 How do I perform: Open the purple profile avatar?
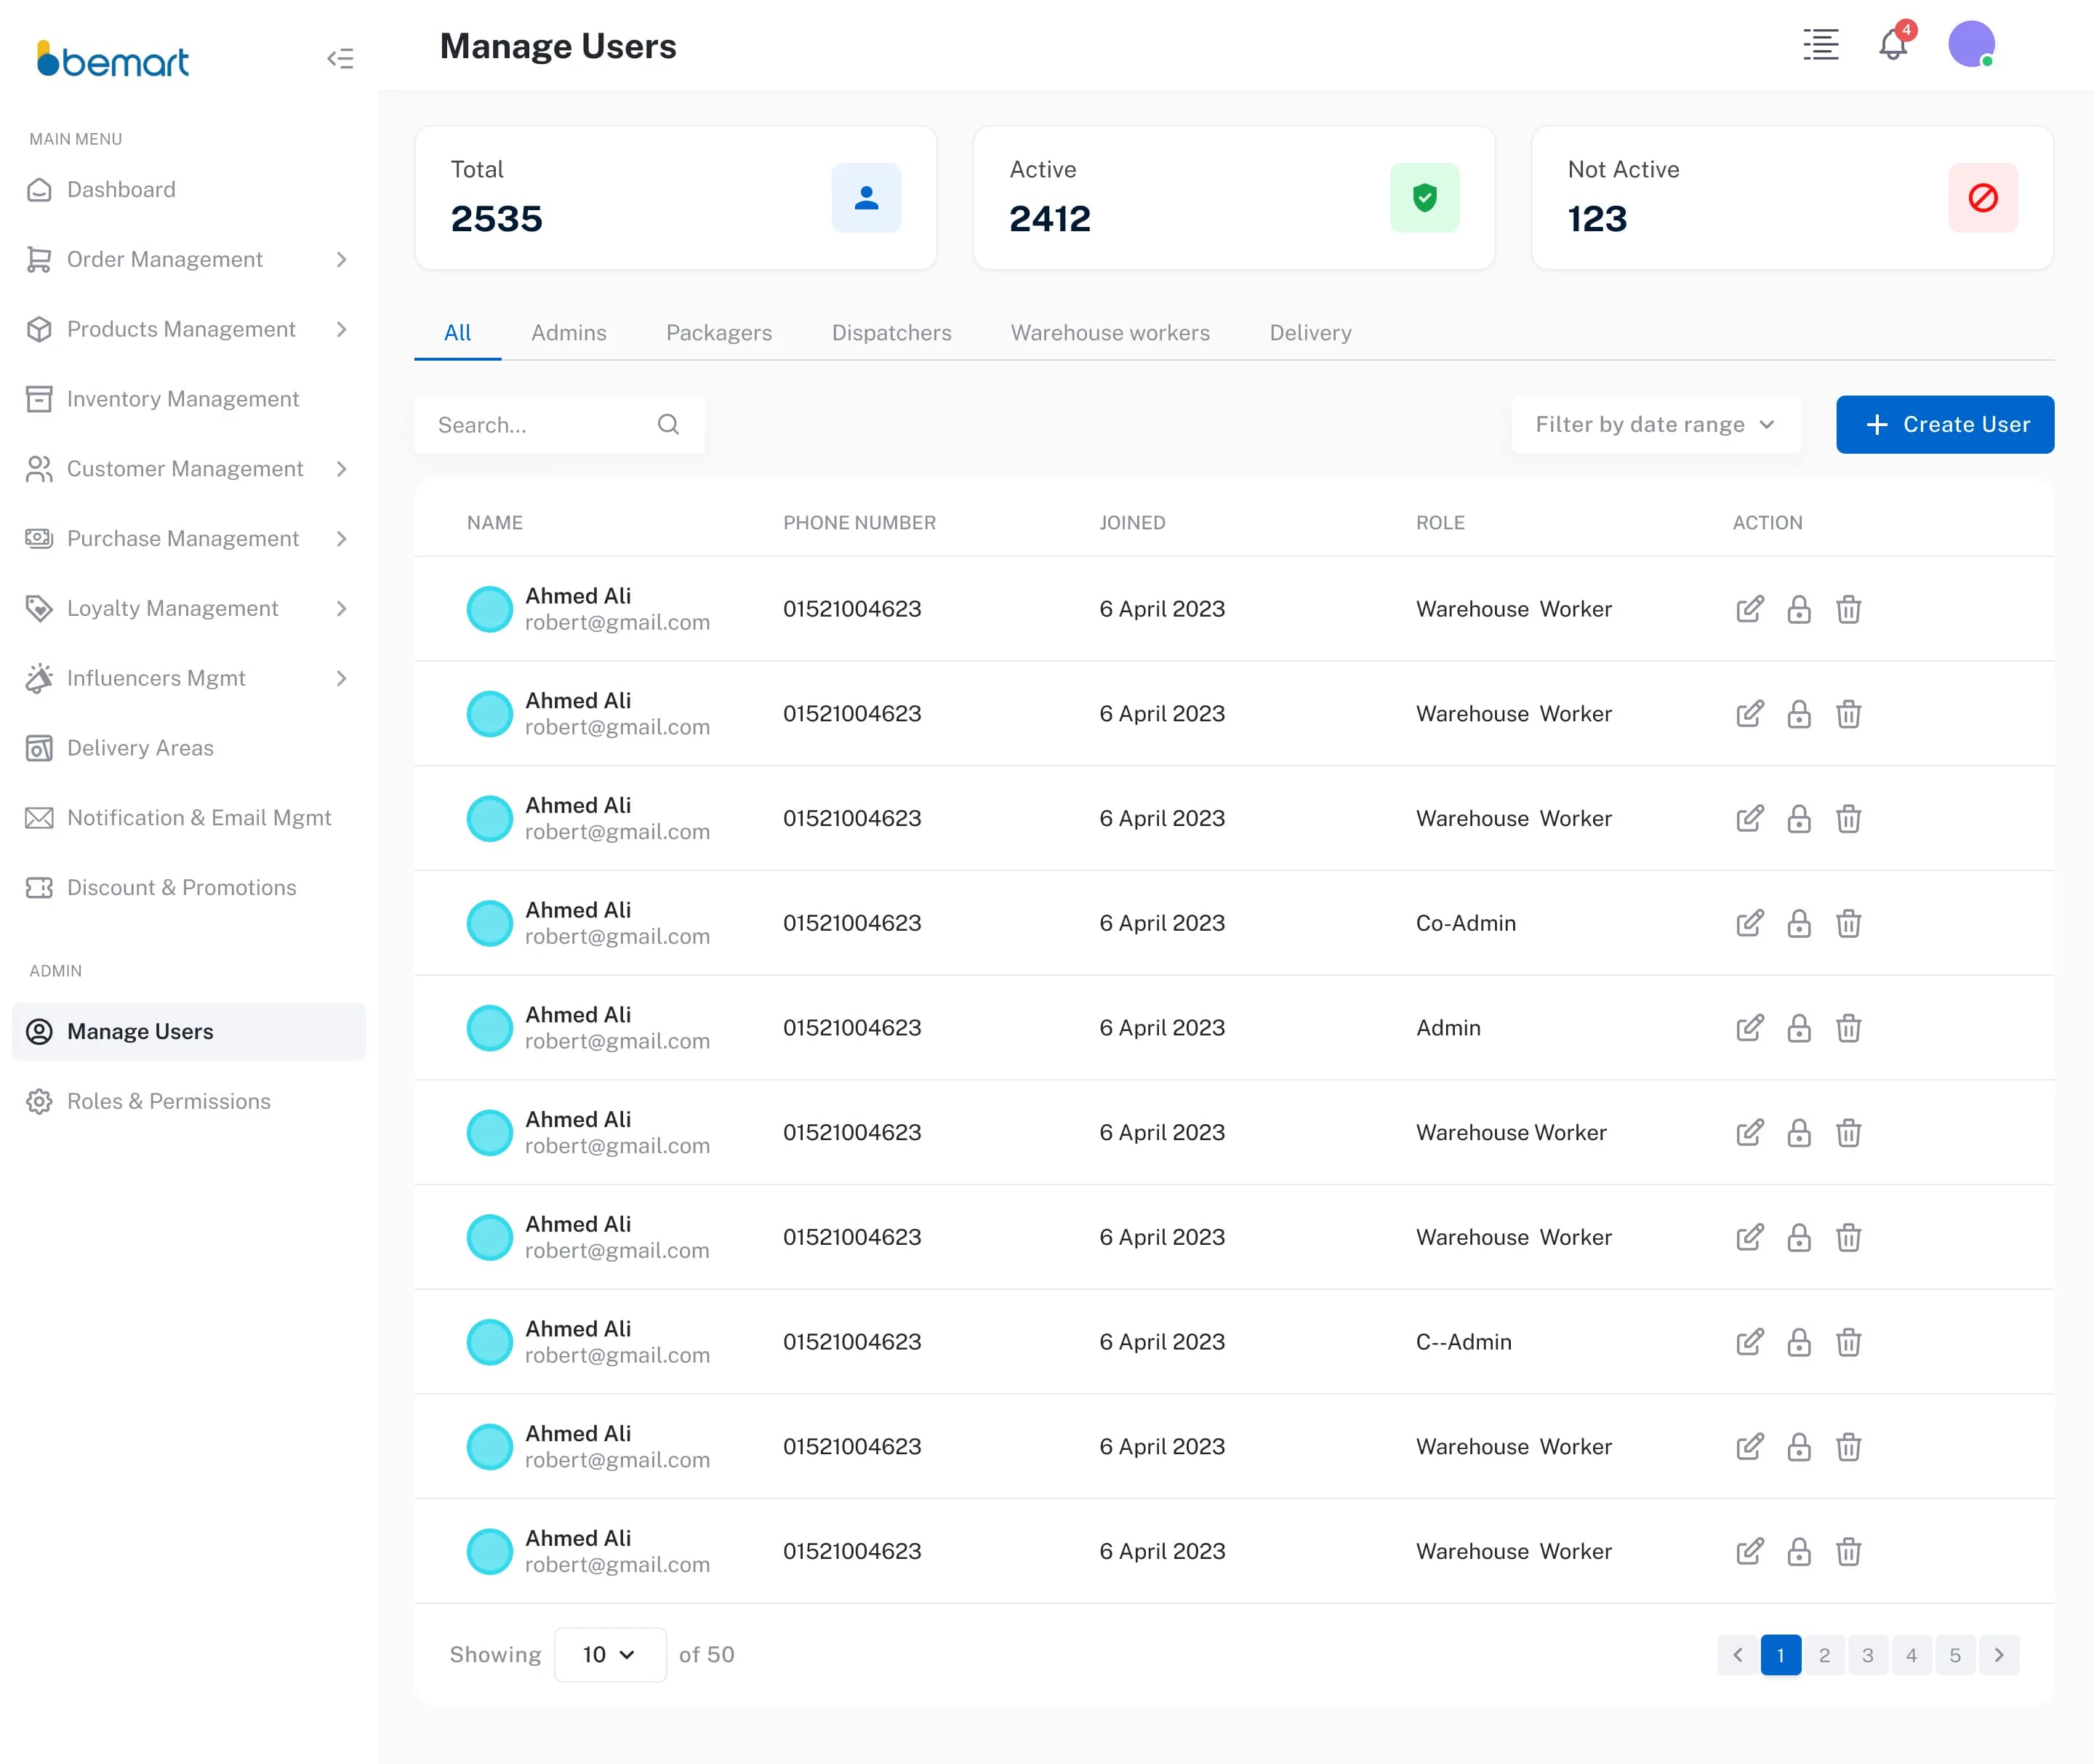pos(1971,45)
